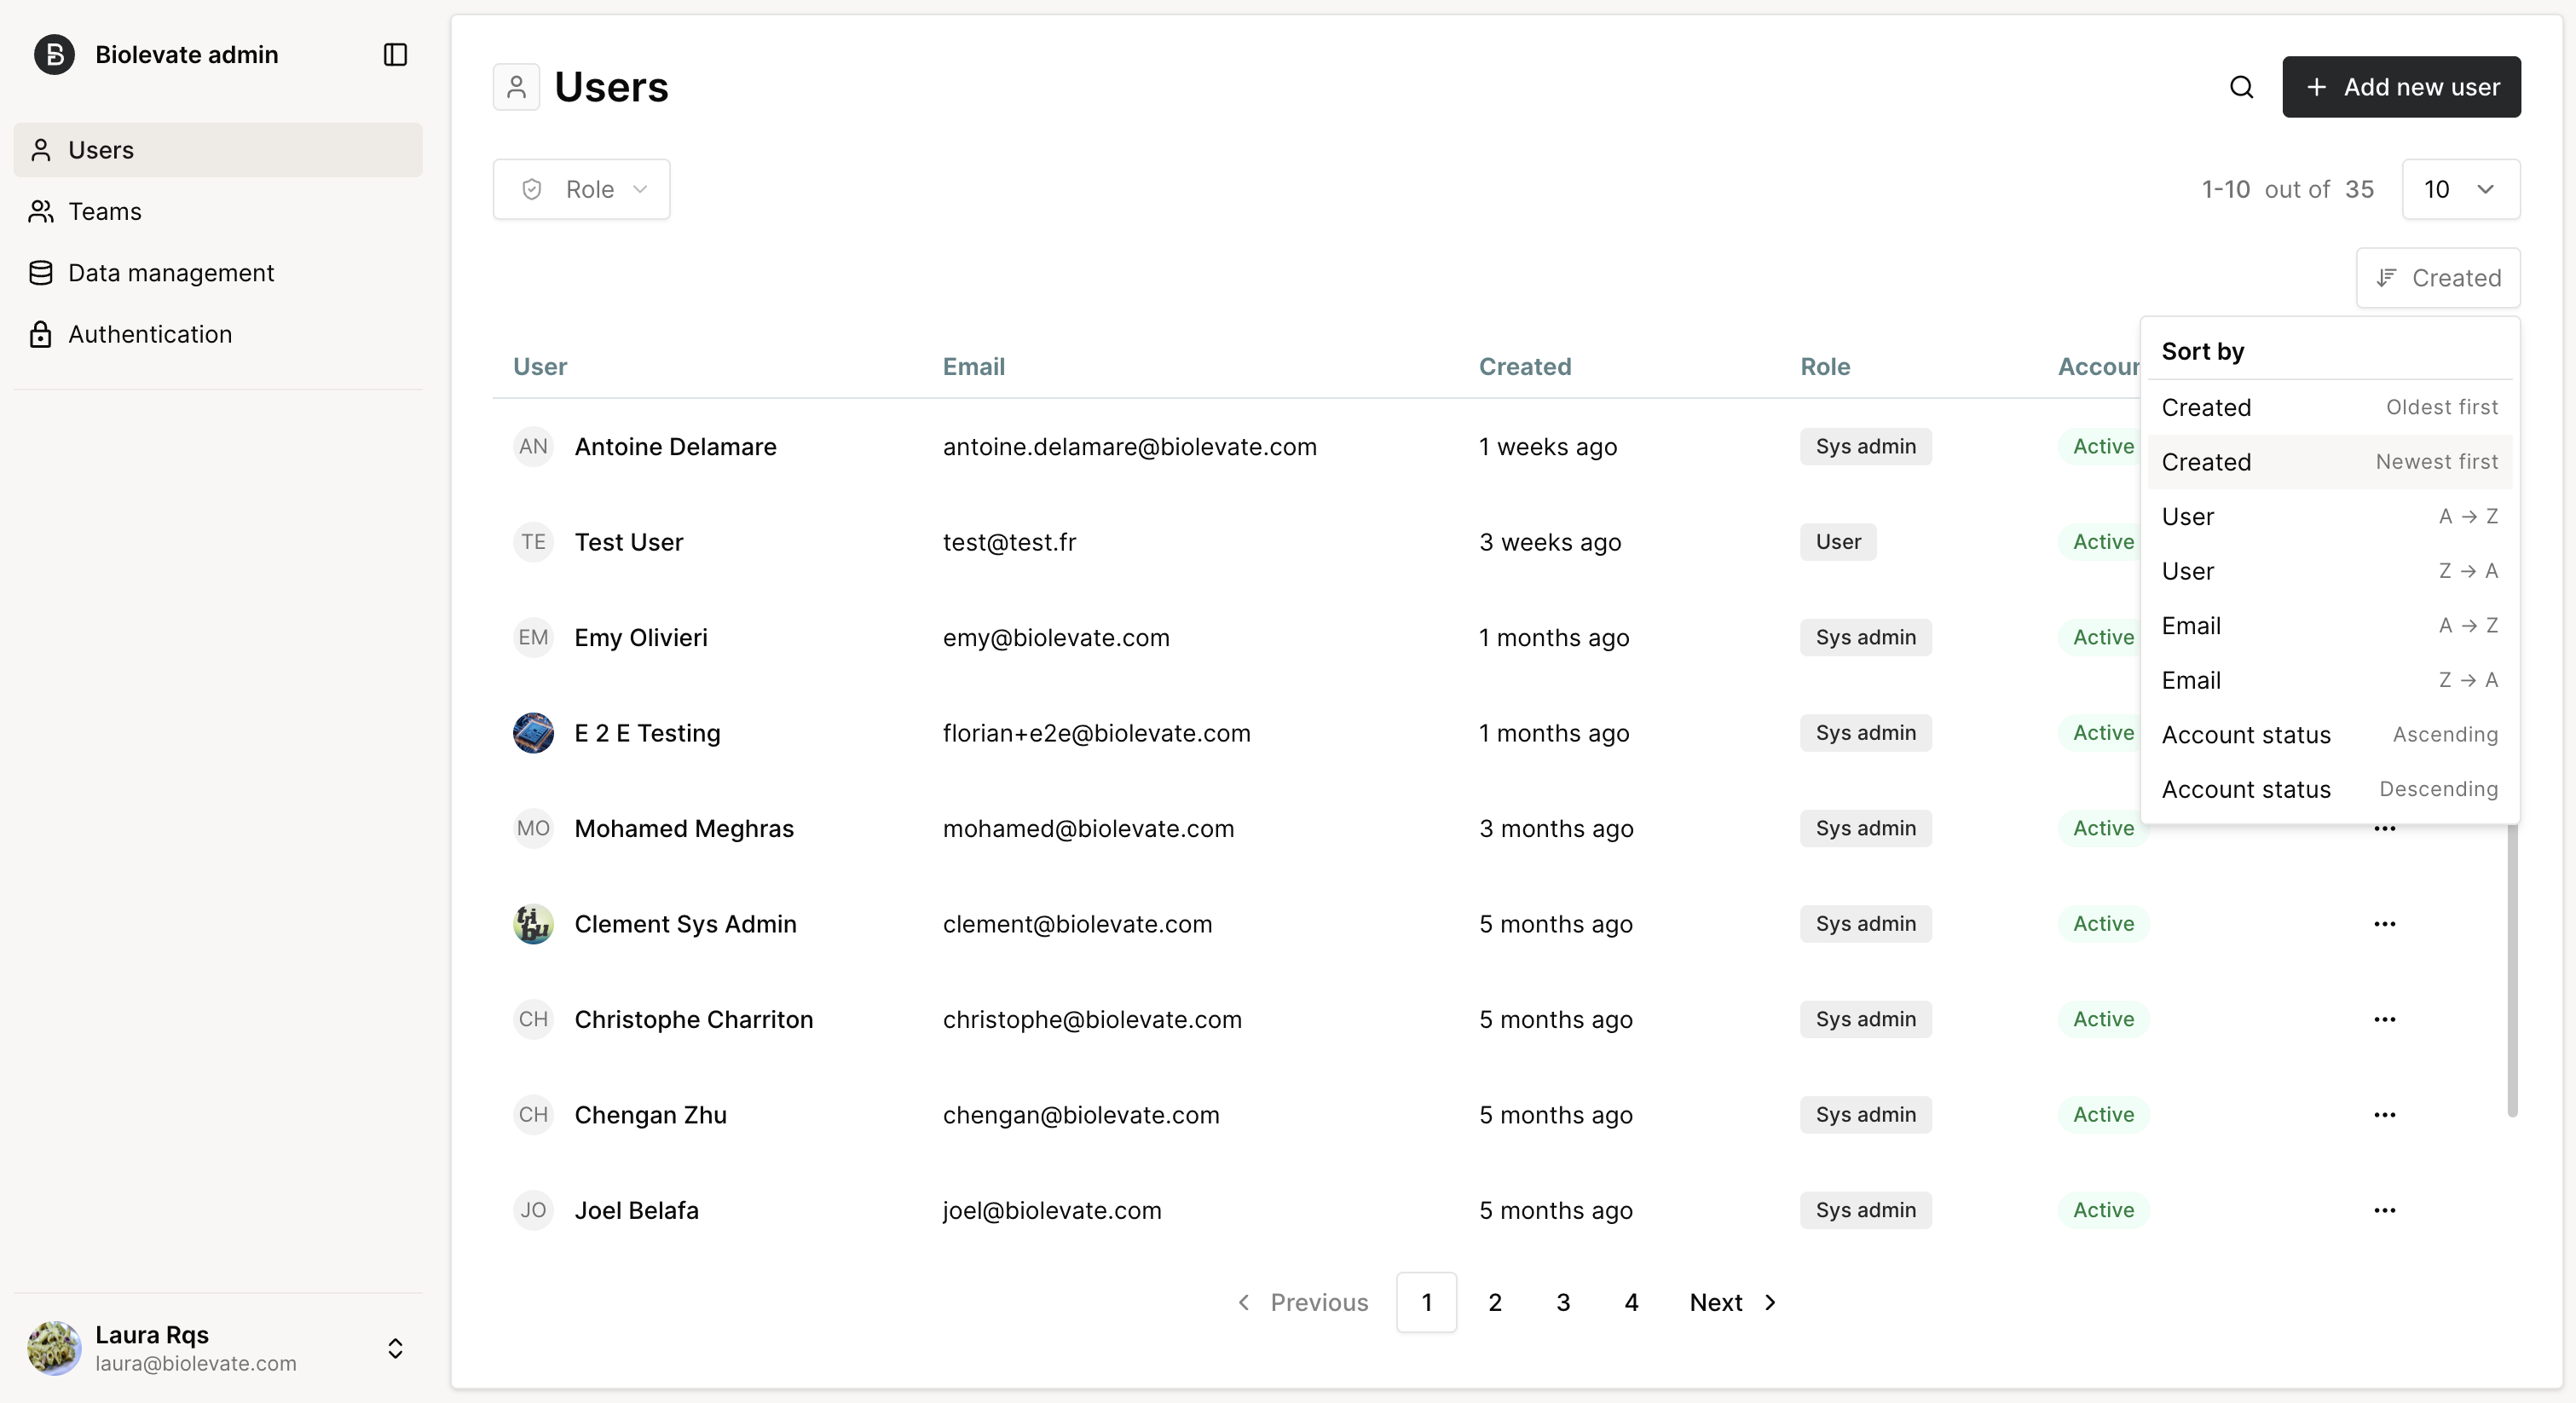Go to Users in sidebar
2576x1403 pixels.
tap(218, 150)
